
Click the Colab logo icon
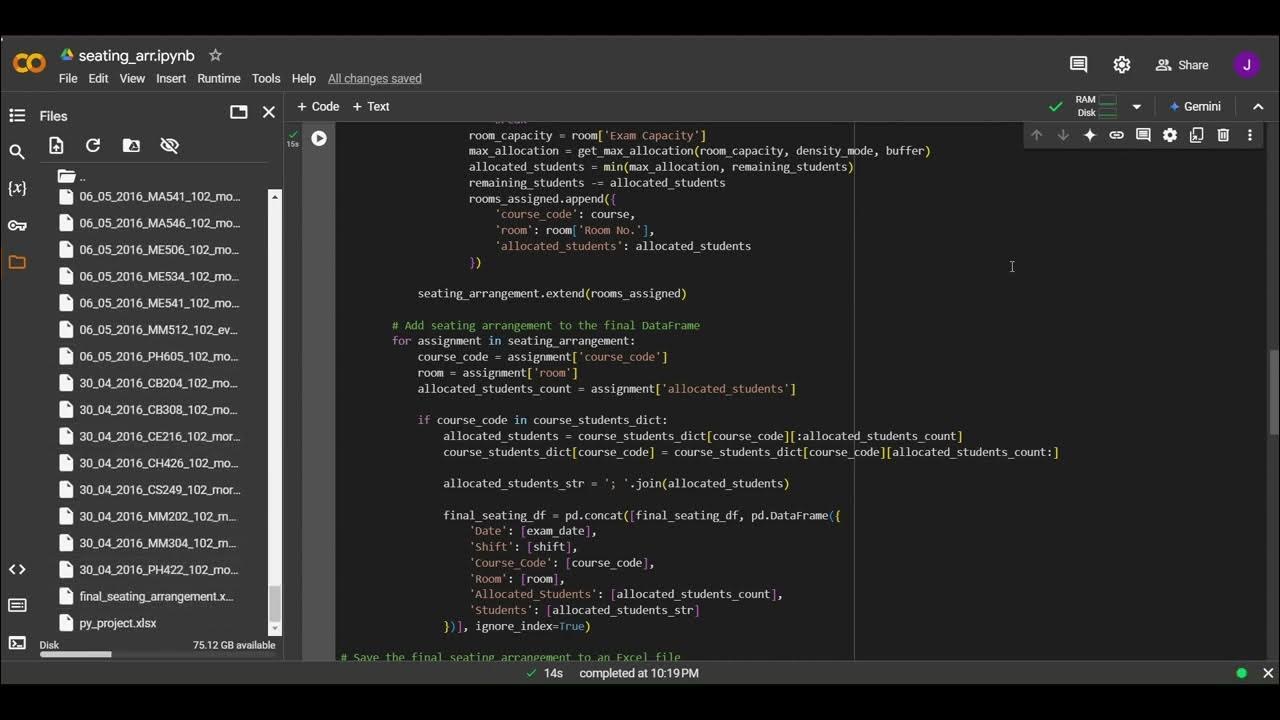point(29,64)
